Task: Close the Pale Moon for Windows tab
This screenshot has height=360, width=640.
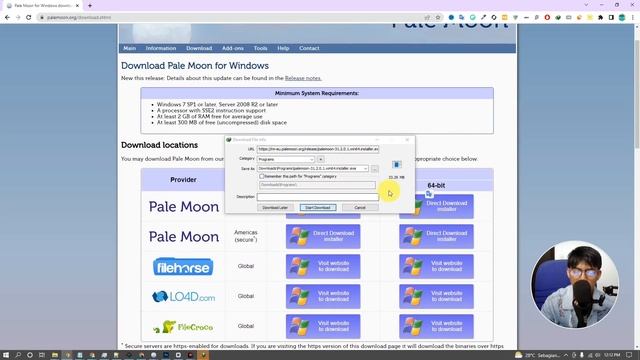Action: 77,6
